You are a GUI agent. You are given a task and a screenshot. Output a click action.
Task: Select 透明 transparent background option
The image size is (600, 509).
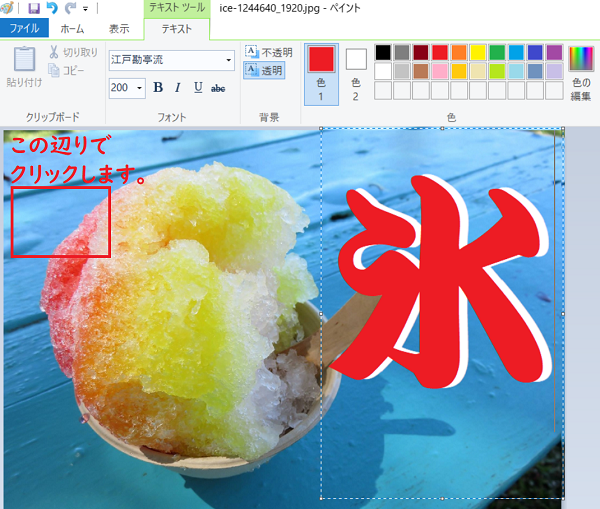pos(264,70)
